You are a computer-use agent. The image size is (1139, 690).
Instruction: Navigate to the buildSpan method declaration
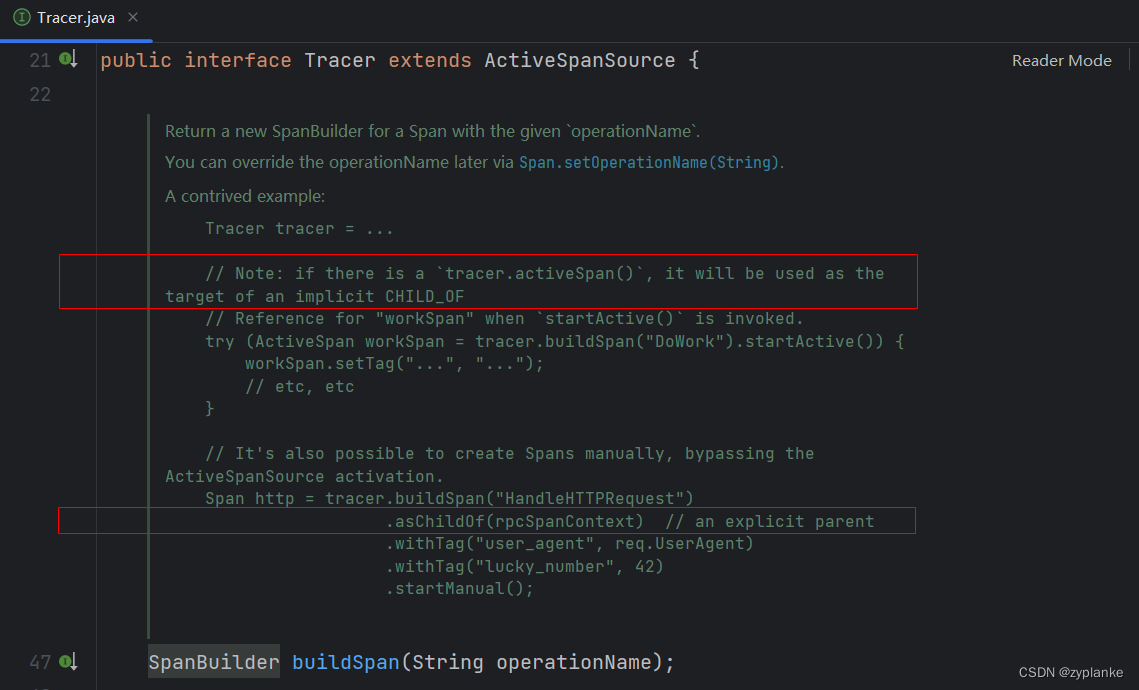coord(345,662)
